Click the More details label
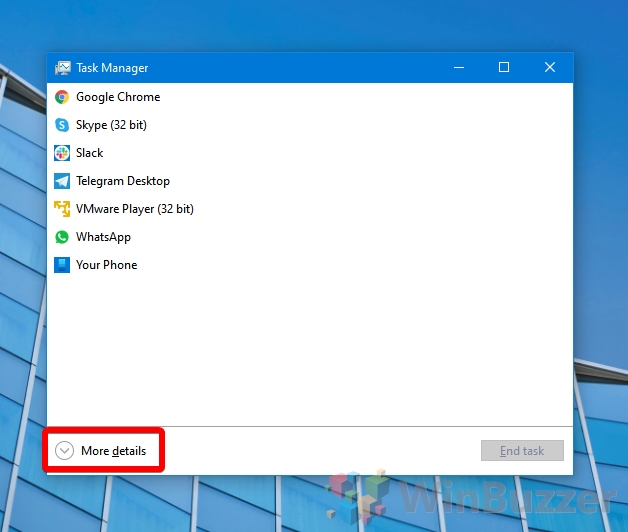 [x=114, y=451]
